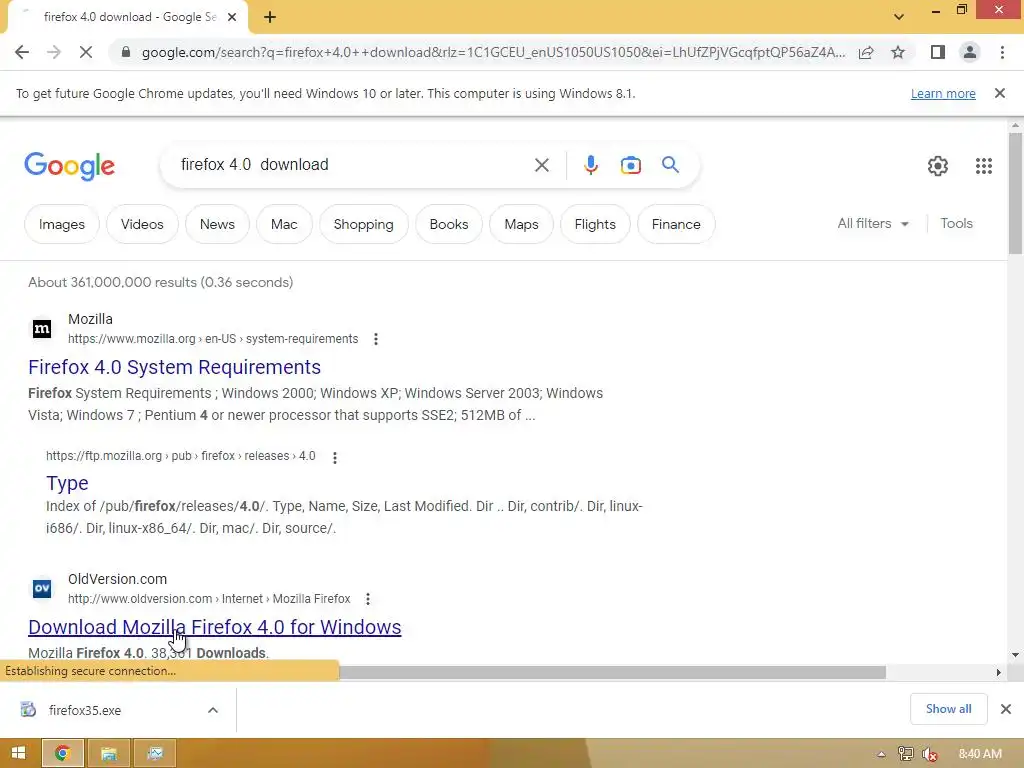The width and height of the screenshot is (1024, 768).
Task: Click the forward navigation arrow
Action: click(x=54, y=52)
